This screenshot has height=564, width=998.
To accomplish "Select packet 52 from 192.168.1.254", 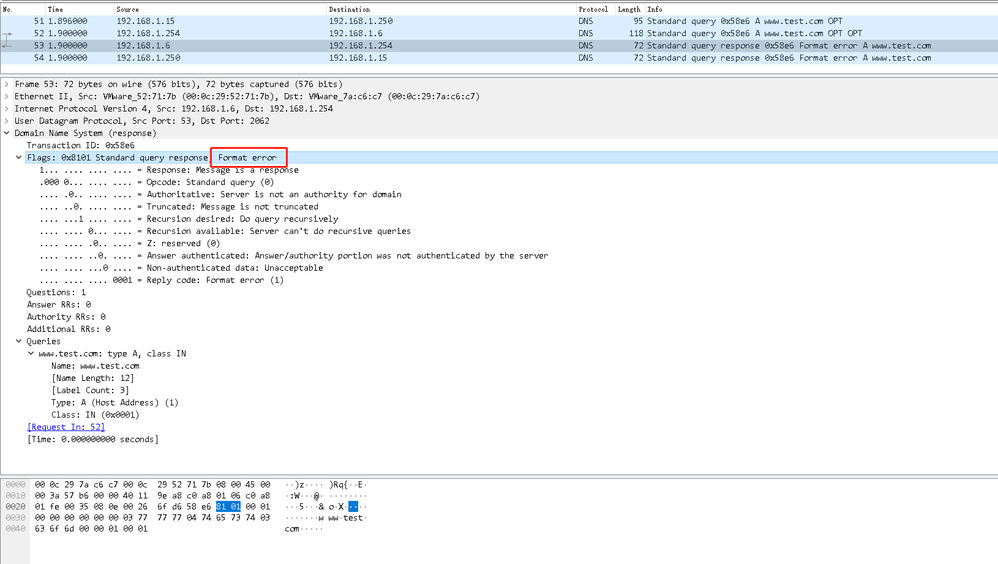I will (499, 33).
